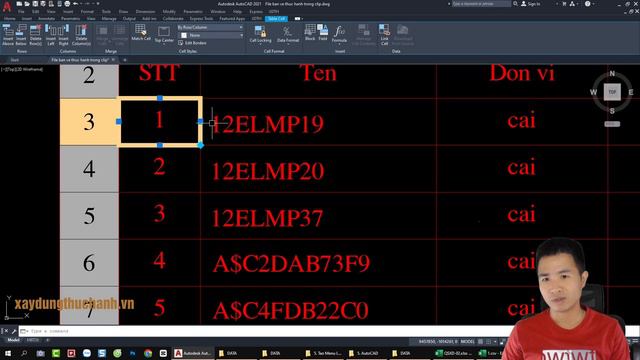Open the Format menu in menu bar
The image size is (640, 360).
coord(87,11)
